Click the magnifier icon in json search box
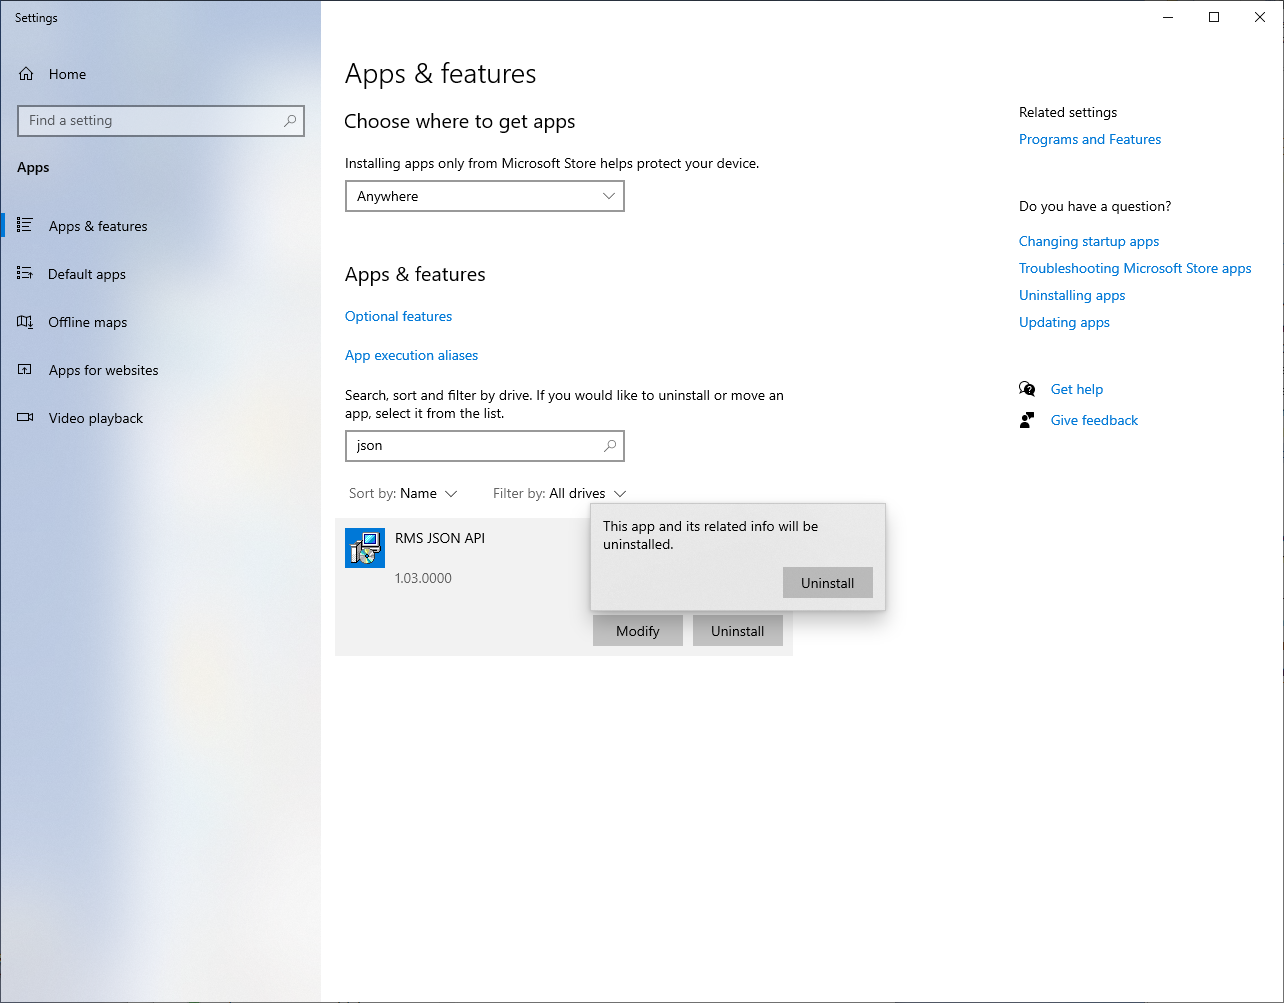The width and height of the screenshot is (1284, 1003). [610, 446]
